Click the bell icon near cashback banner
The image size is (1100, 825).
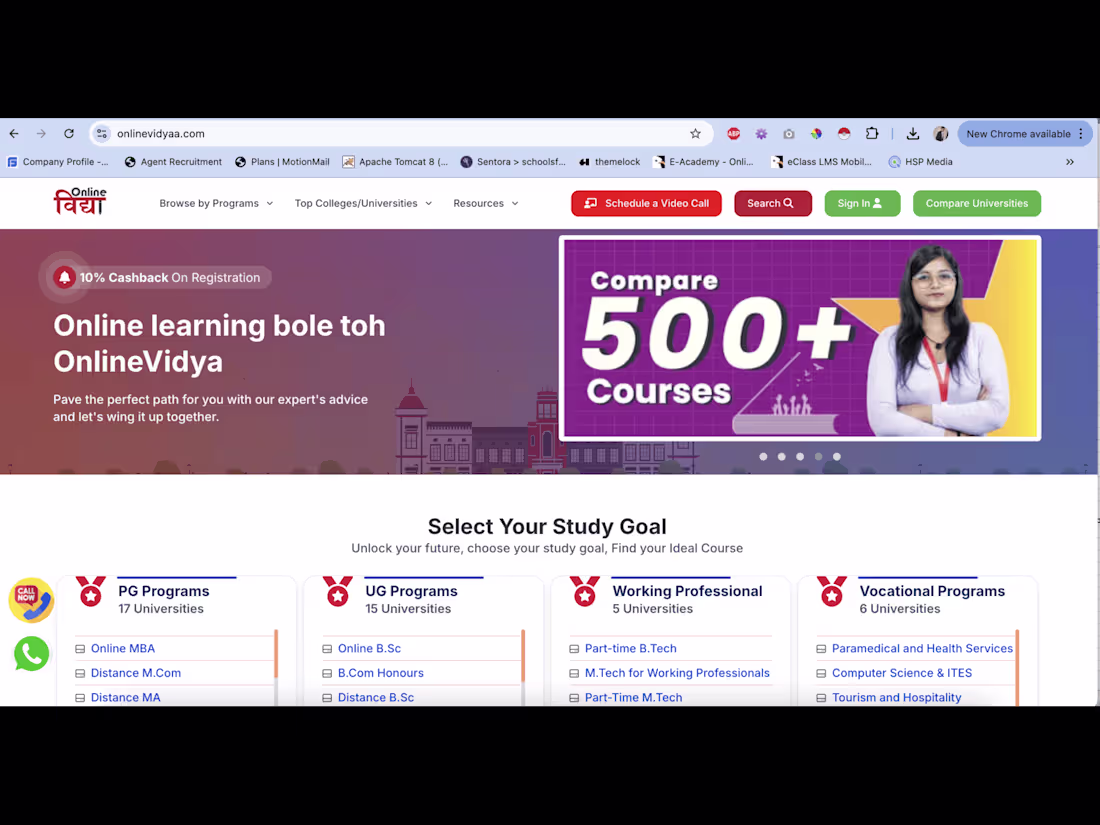tap(64, 277)
